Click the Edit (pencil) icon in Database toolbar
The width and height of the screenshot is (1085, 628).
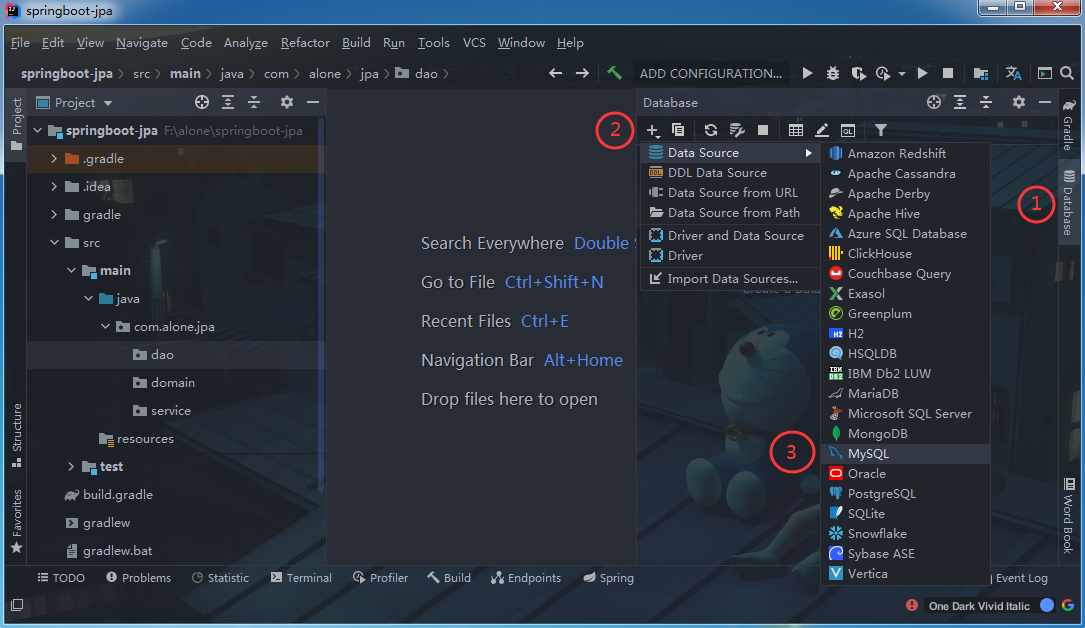click(821, 130)
